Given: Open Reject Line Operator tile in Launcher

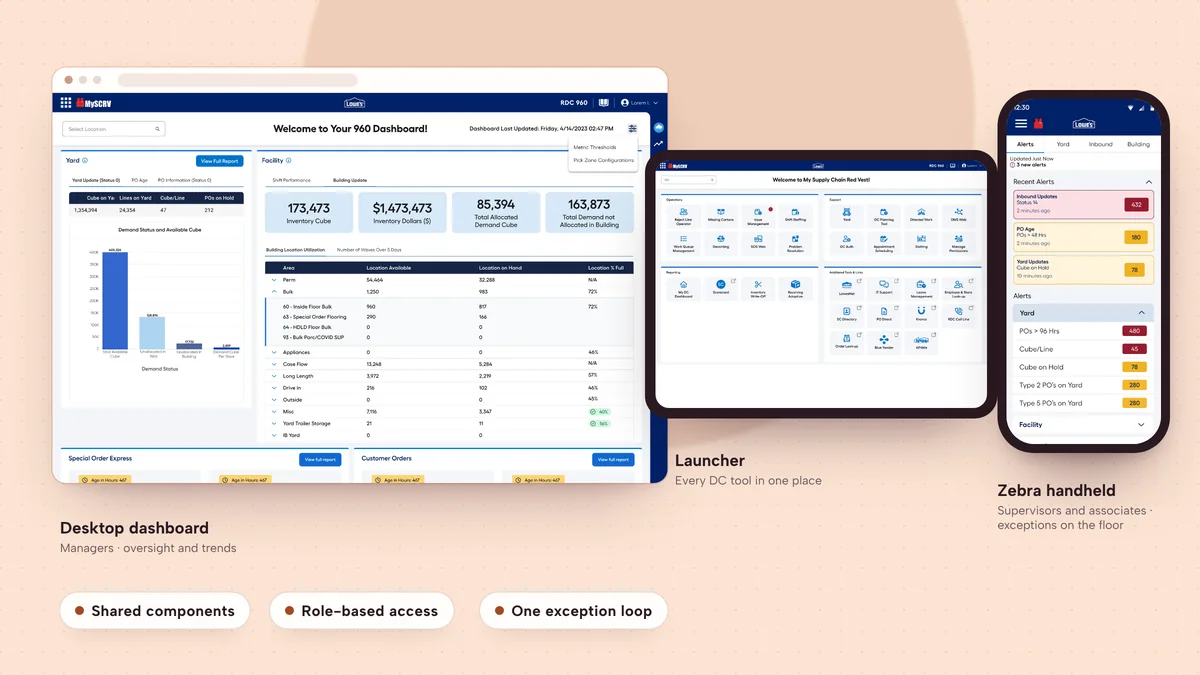Looking at the screenshot, I should click(683, 215).
